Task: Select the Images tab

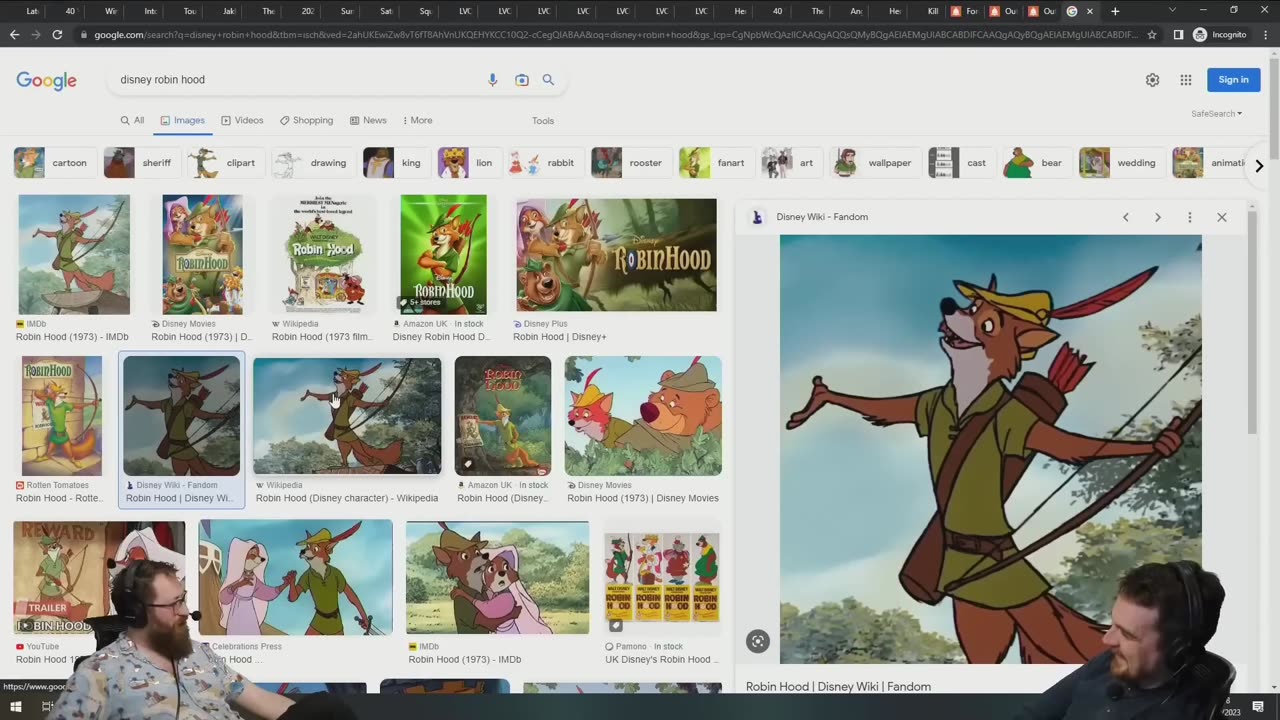Action: click(x=182, y=120)
